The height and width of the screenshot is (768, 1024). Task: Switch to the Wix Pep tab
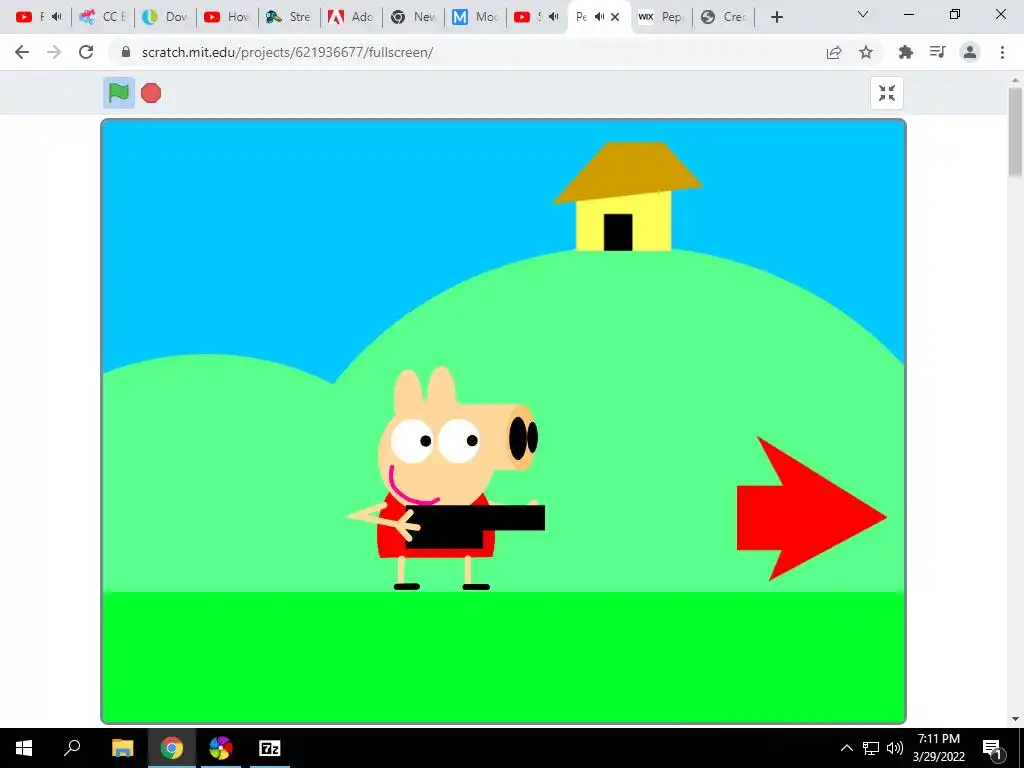click(x=660, y=17)
